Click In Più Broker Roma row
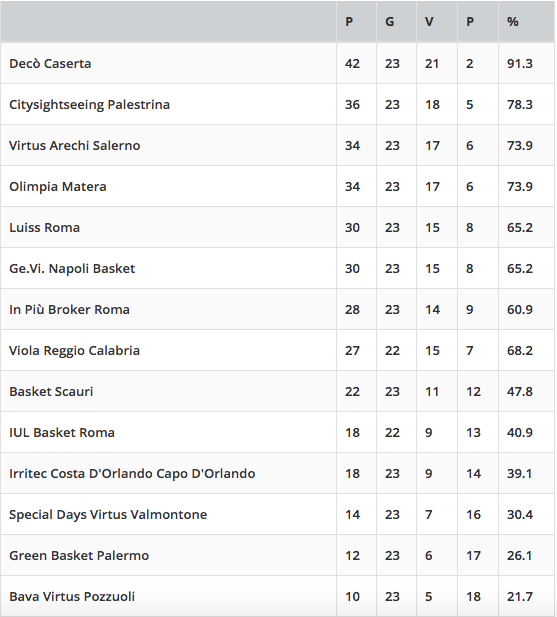 tap(278, 309)
